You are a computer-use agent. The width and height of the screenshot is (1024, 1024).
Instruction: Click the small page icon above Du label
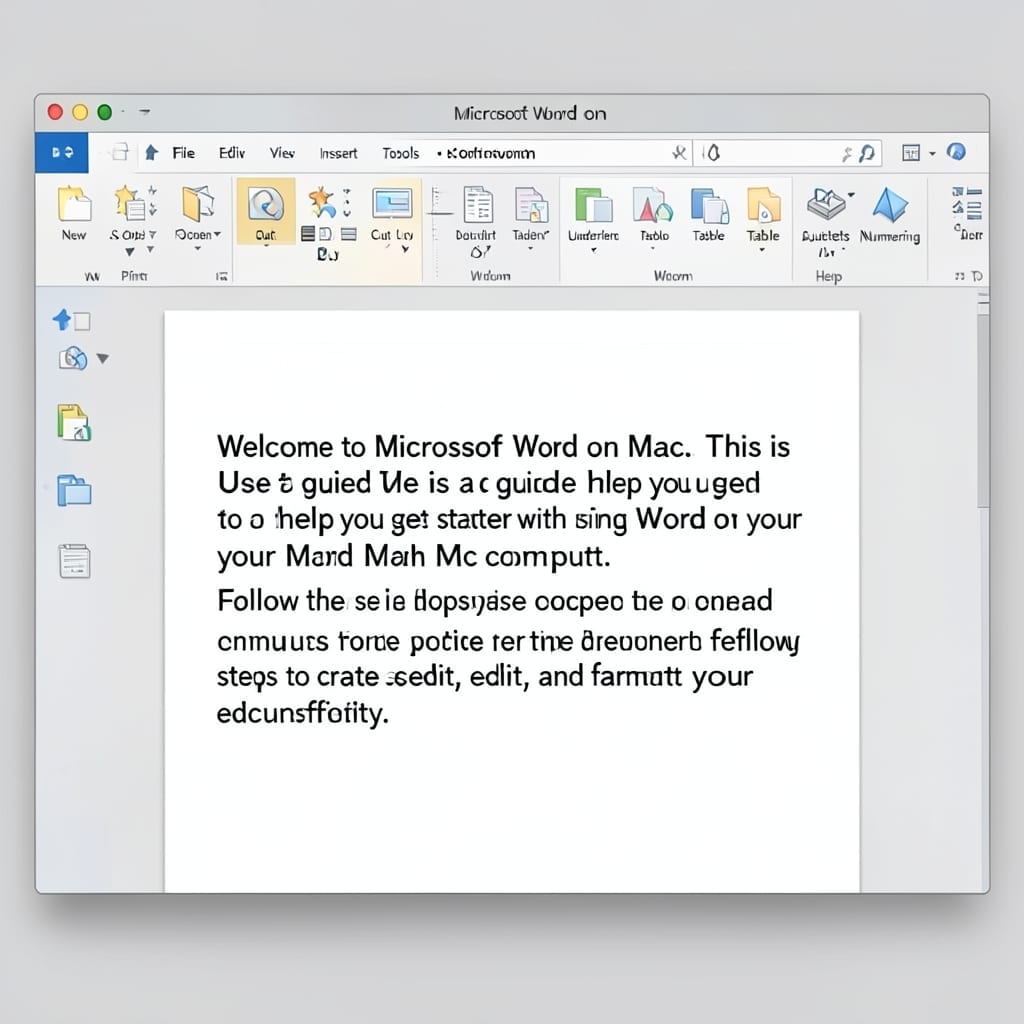tap(326, 234)
